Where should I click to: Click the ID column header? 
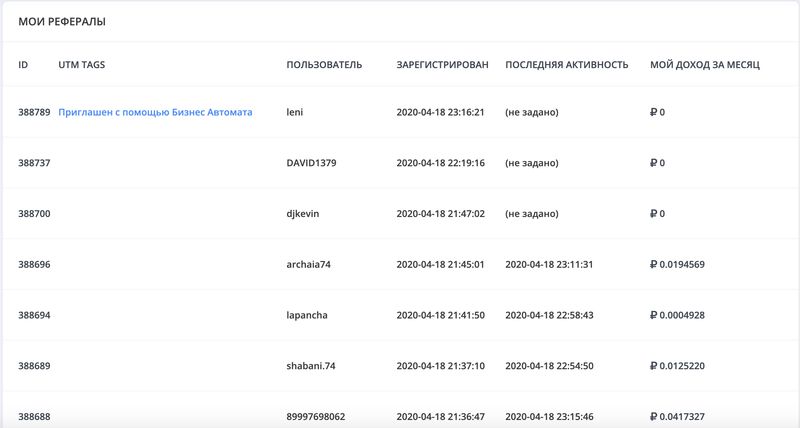pyautogui.click(x=23, y=65)
